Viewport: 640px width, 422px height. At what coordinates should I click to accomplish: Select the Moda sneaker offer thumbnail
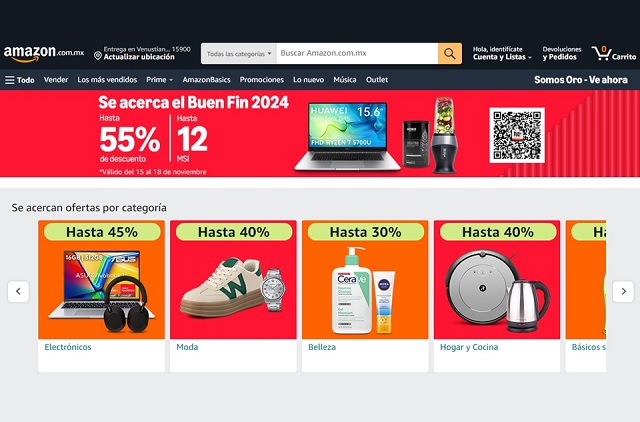(x=233, y=280)
